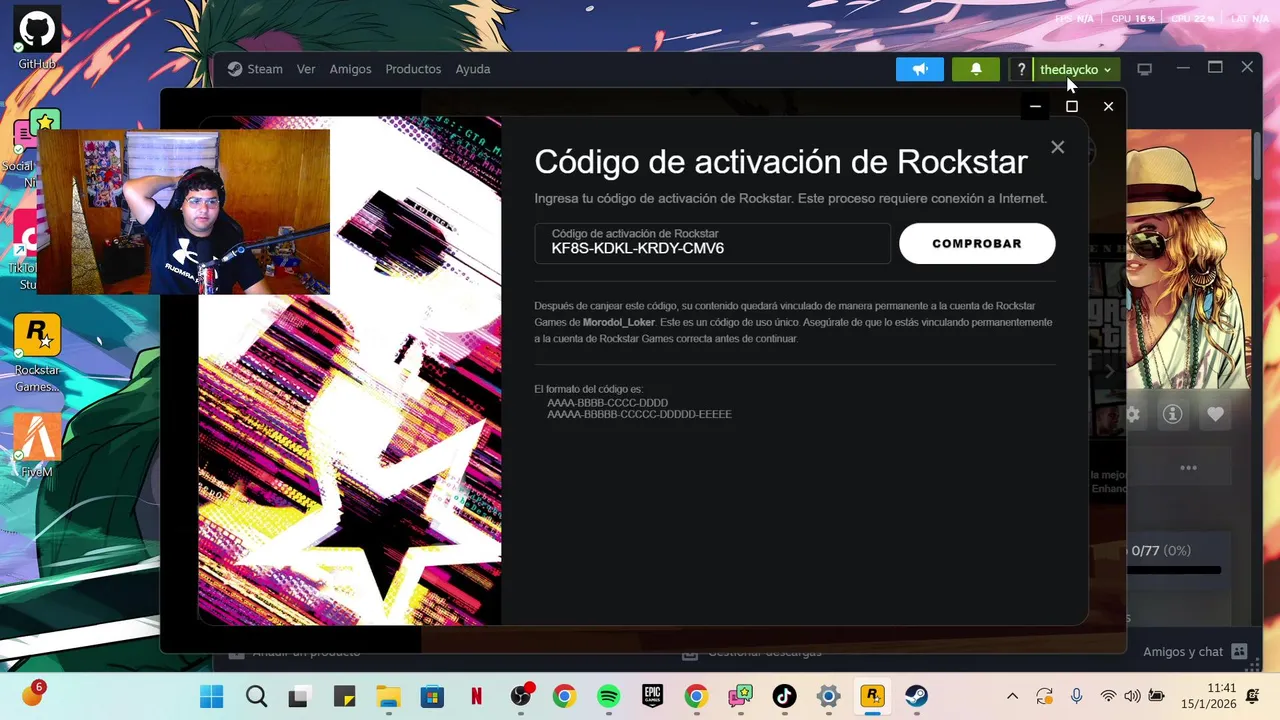The image size is (1280, 720).
Task: Open Spotify from the taskbar
Action: point(608,696)
